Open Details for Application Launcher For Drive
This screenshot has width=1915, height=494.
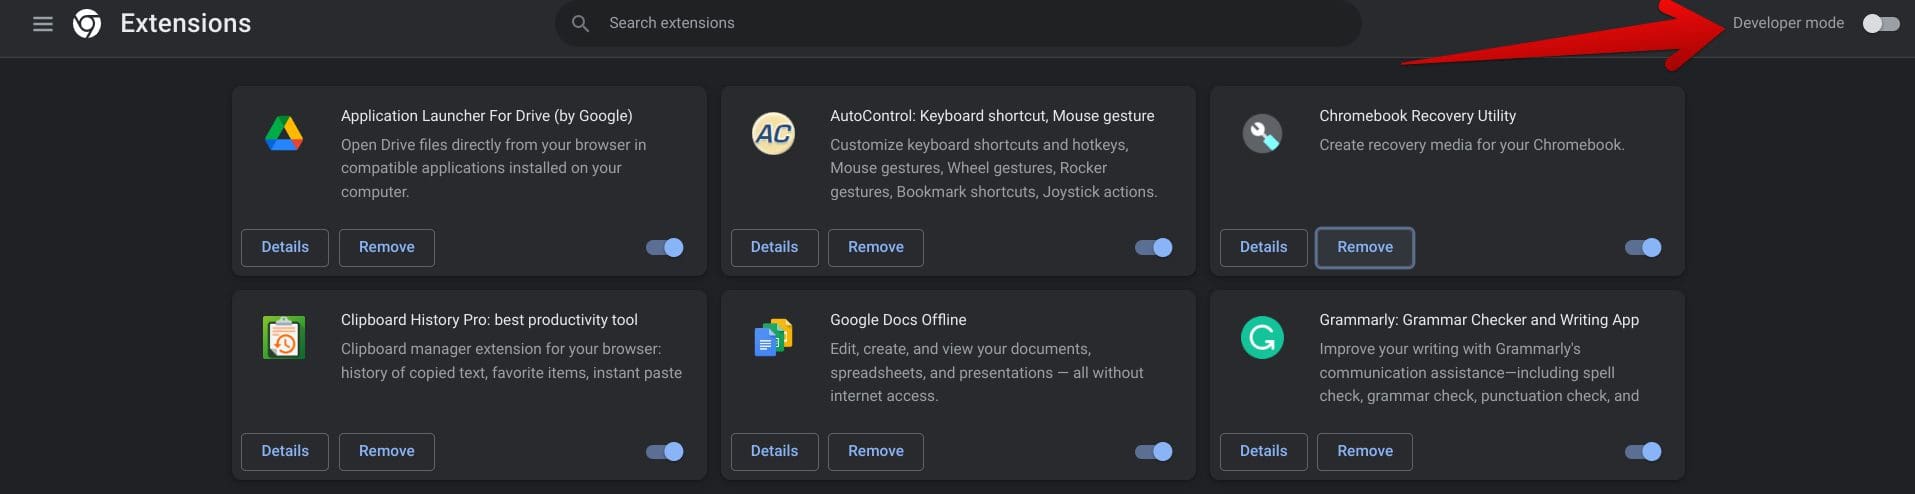[x=285, y=247]
